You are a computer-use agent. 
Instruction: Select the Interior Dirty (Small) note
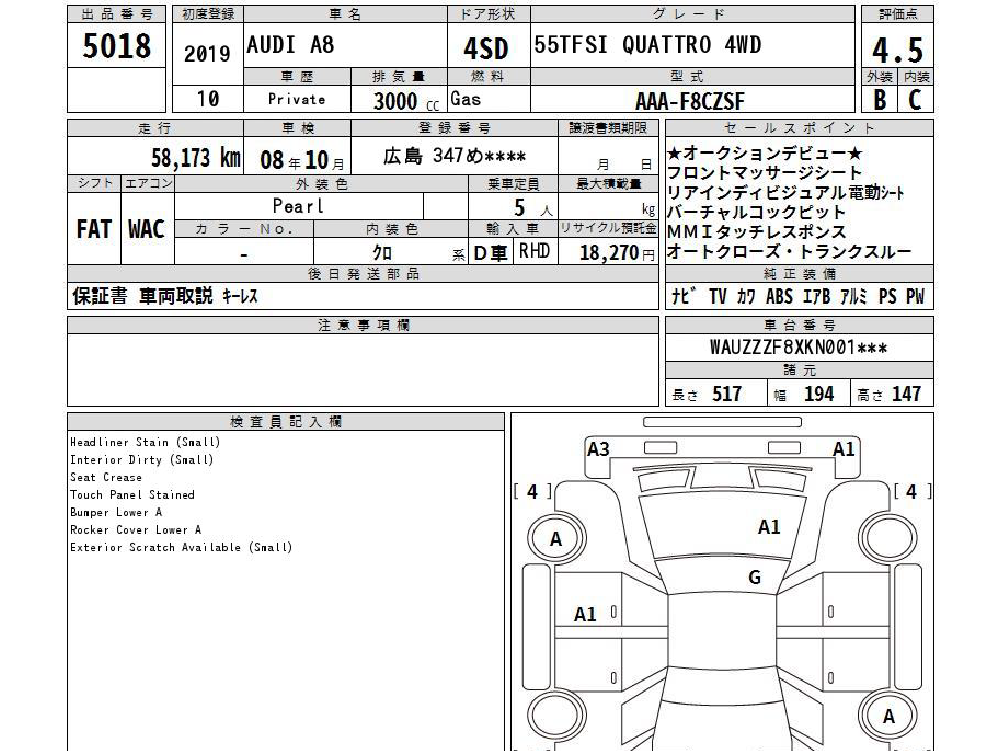(x=142, y=460)
